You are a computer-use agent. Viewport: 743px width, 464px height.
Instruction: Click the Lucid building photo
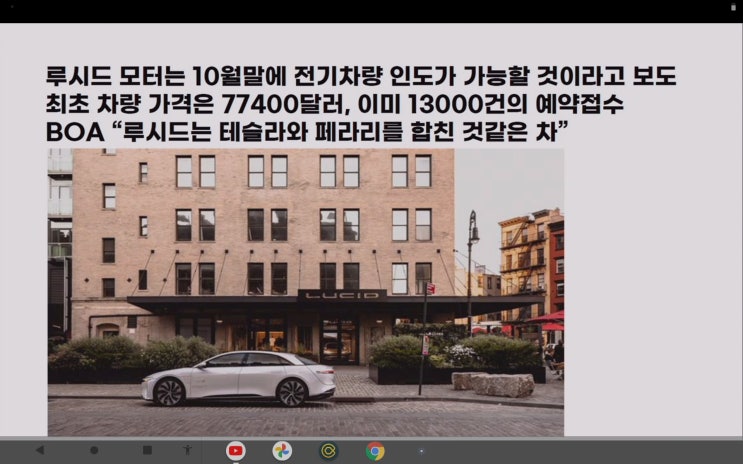tap(306, 292)
